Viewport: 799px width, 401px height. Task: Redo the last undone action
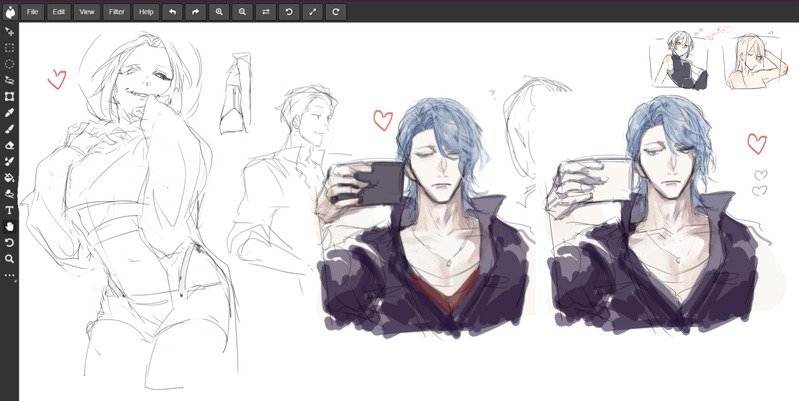point(196,12)
